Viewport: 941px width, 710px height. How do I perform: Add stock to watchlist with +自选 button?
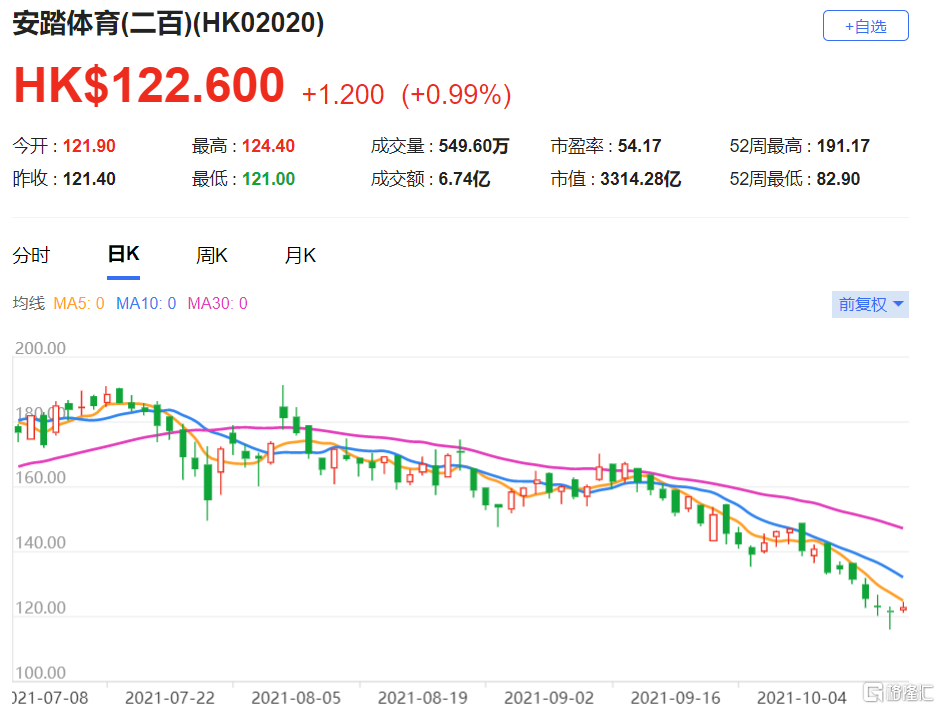pos(865,26)
